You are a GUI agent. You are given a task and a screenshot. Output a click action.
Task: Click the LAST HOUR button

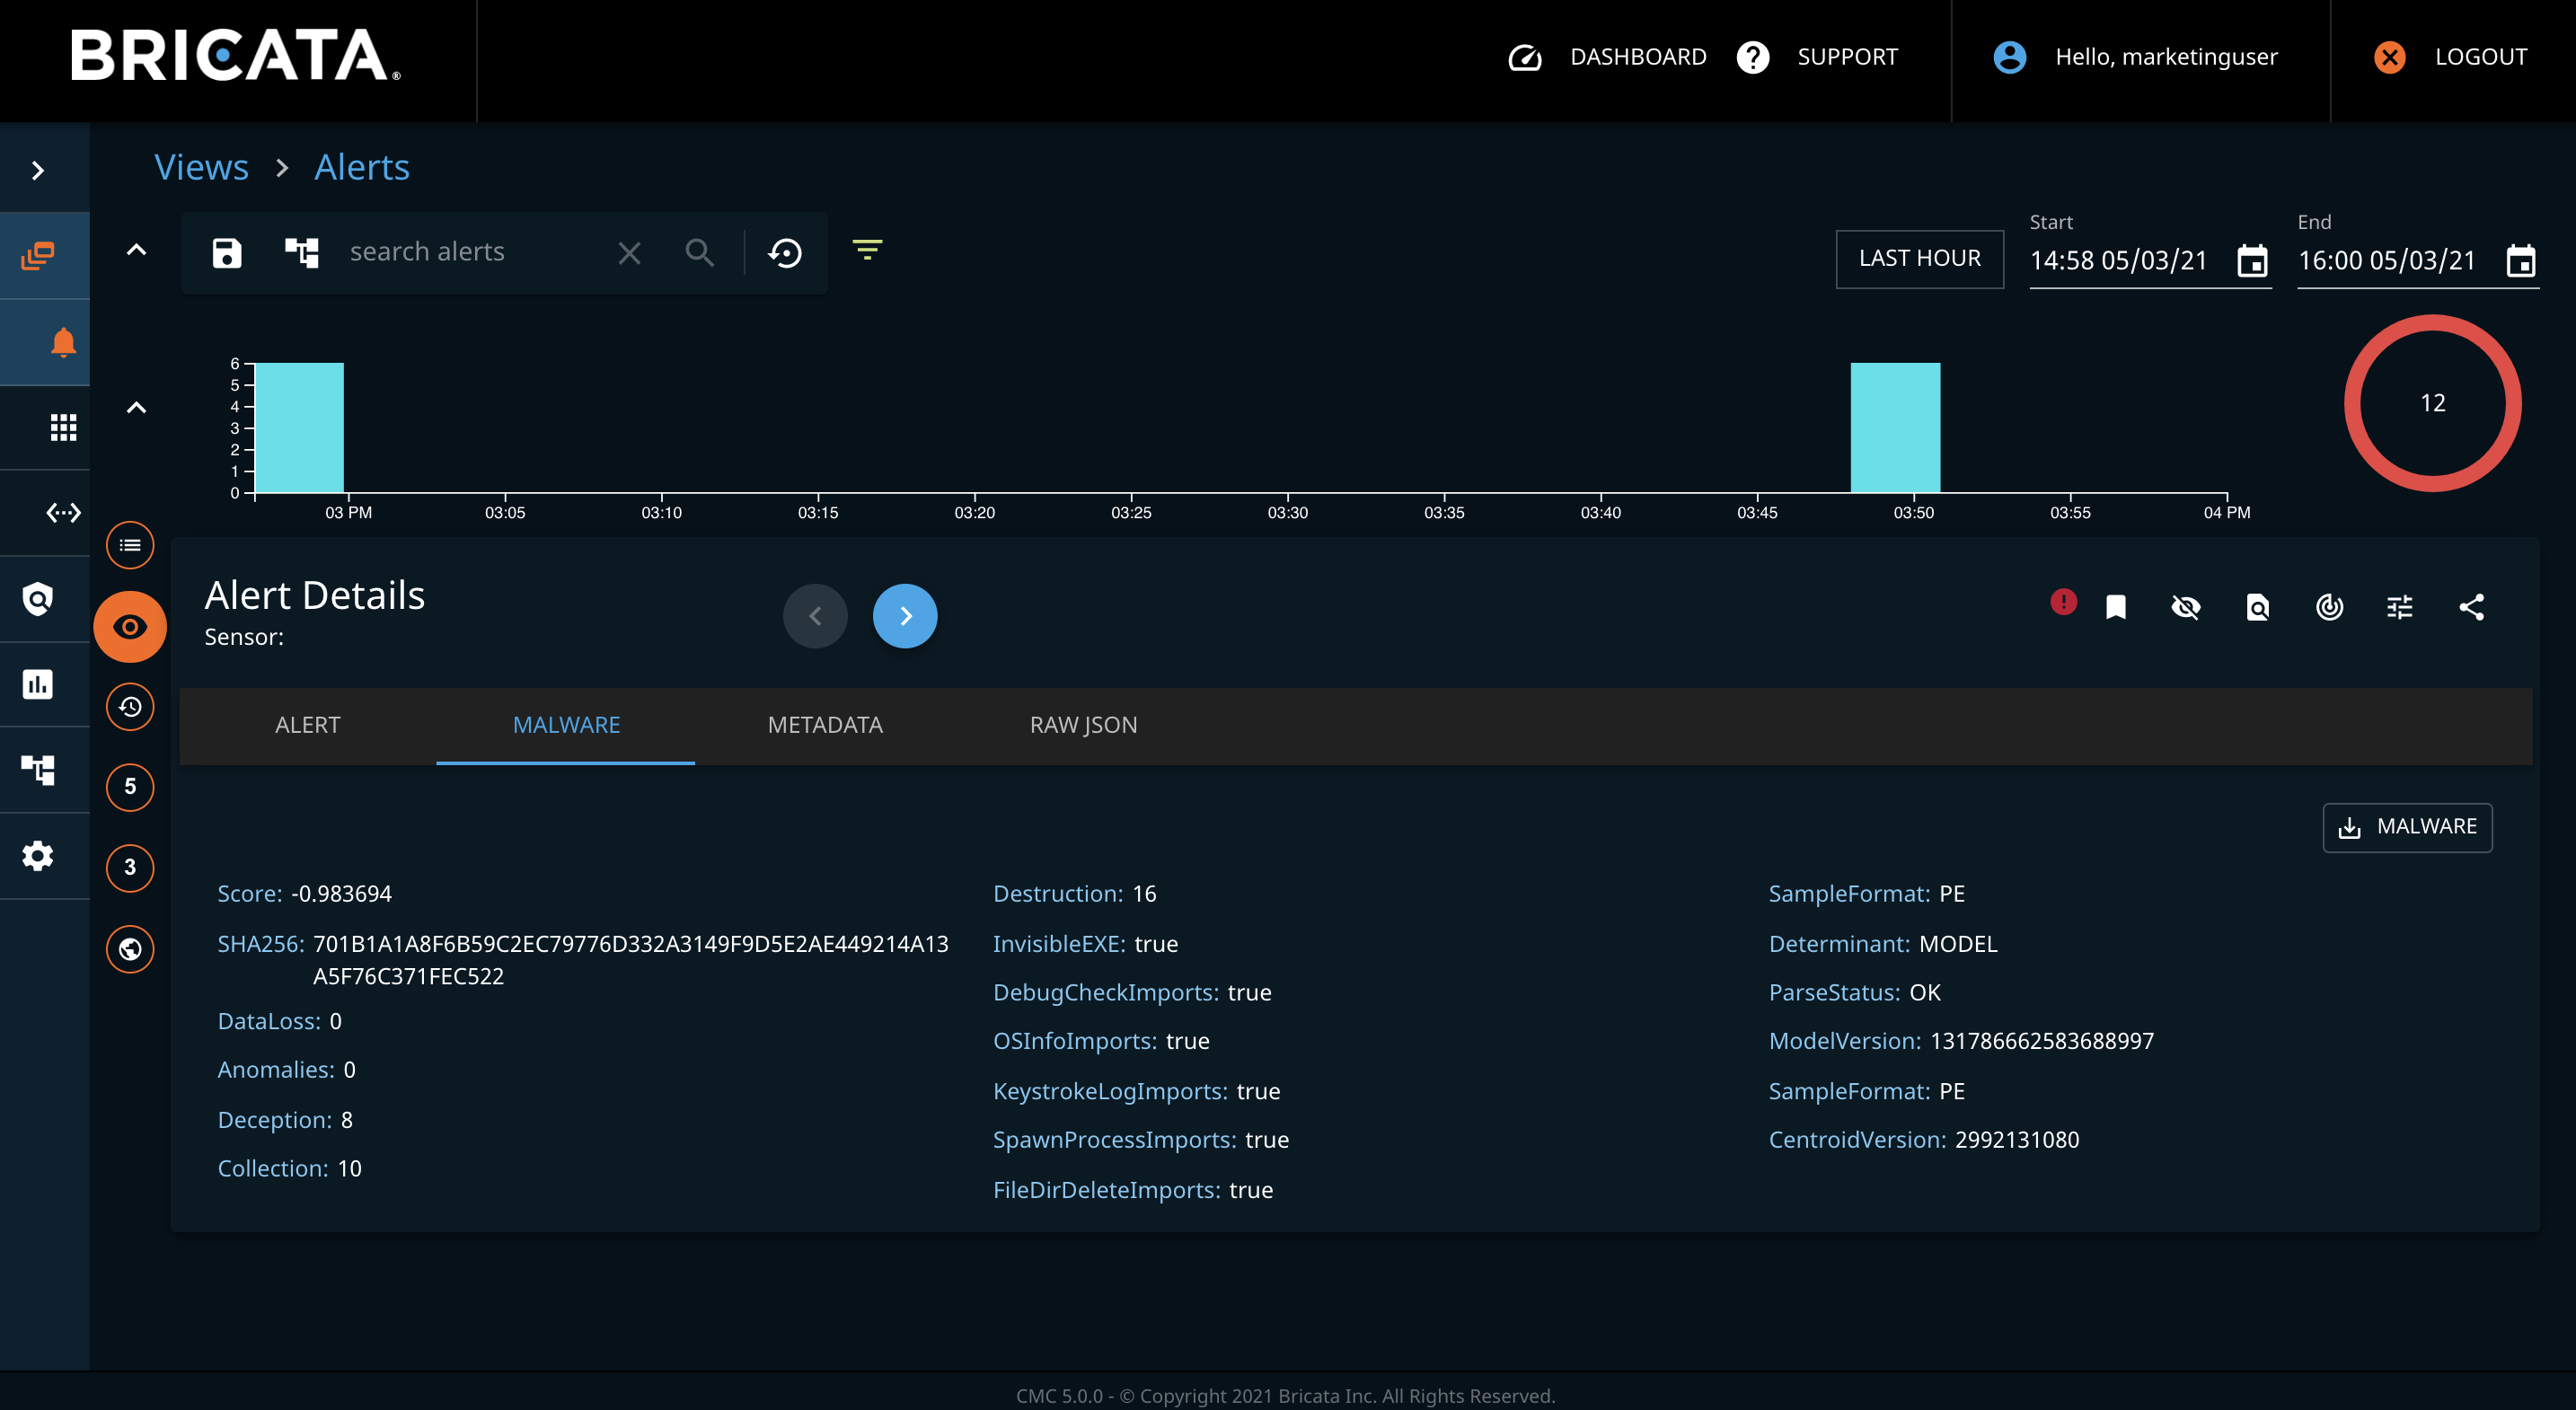[1919, 259]
